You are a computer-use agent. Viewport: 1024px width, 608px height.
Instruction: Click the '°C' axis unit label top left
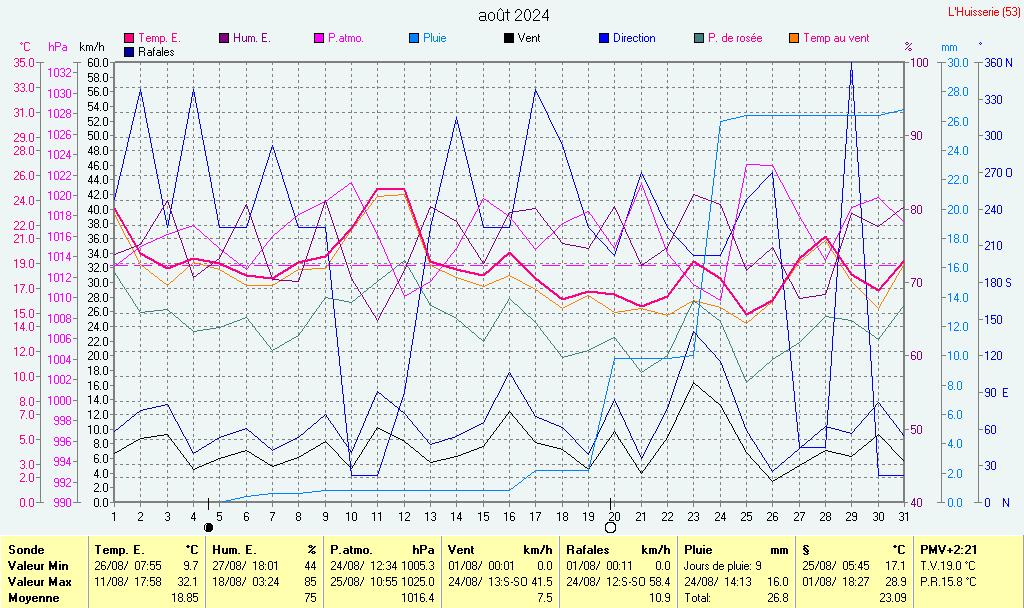25,47
